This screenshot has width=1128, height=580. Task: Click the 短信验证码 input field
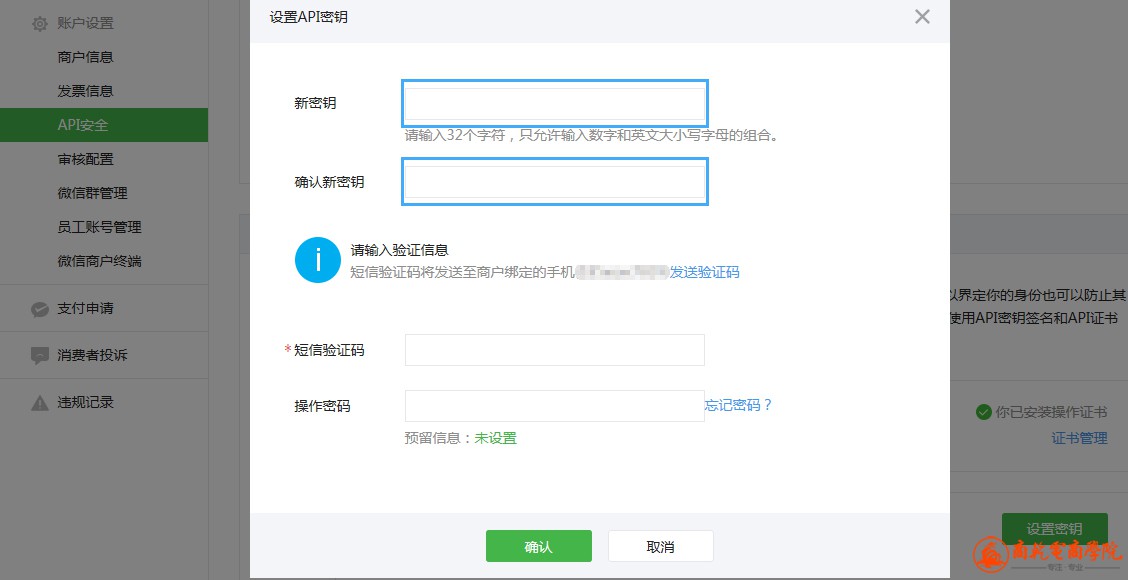pyautogui.click(x=554, y=350)
